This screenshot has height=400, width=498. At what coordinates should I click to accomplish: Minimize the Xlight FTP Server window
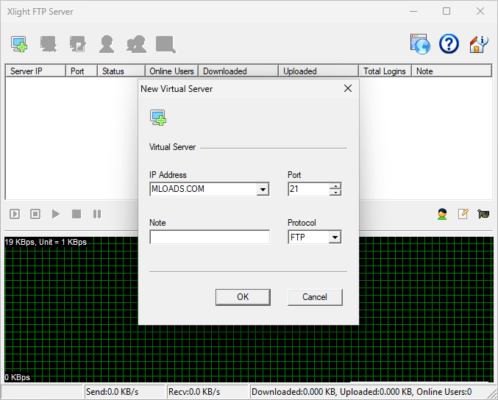pyautogui.click(x=413, y=11)
